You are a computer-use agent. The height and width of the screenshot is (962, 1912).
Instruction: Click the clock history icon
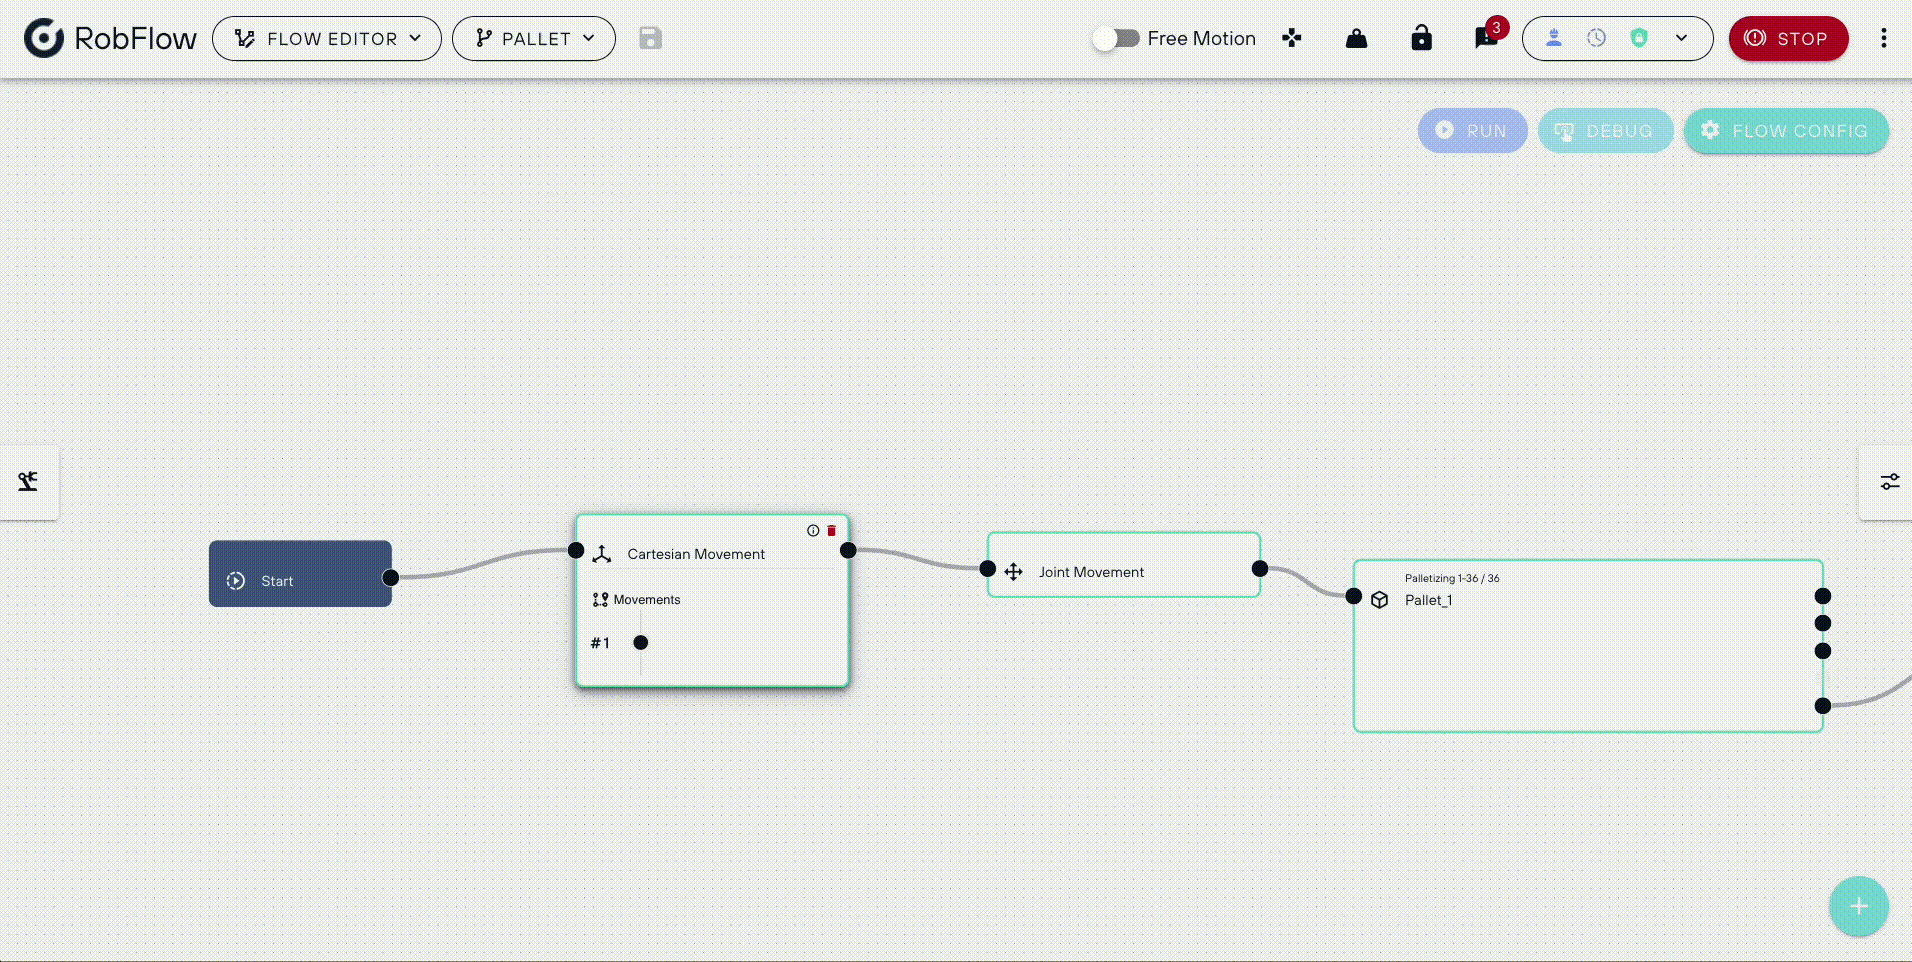[x=1596, y=37]
